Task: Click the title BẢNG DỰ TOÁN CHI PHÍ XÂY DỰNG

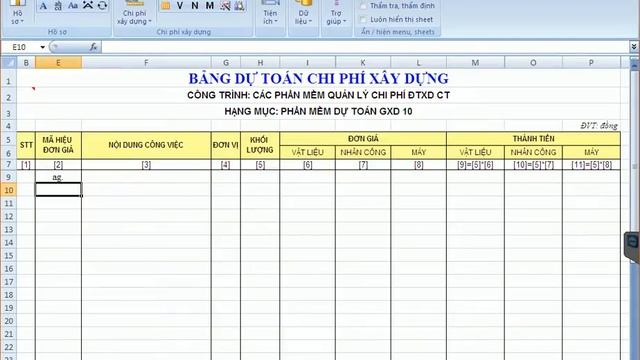Action: 318,78
